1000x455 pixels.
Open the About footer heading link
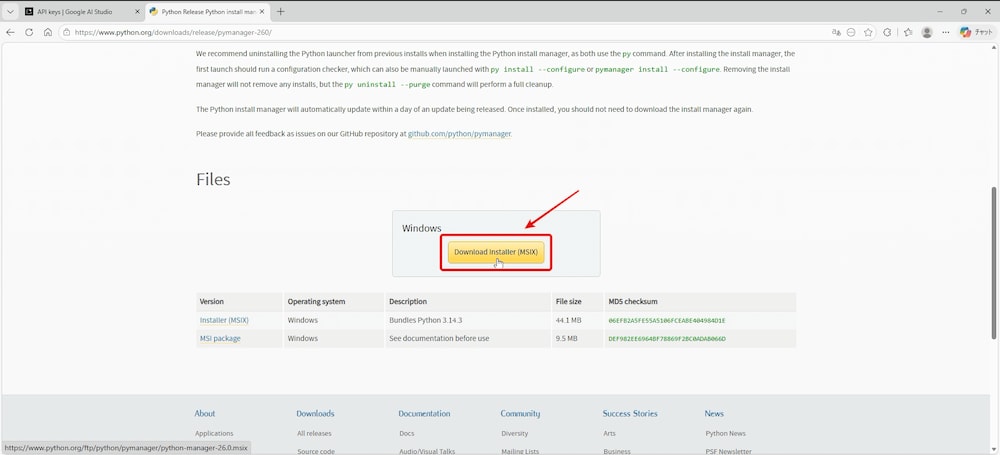pyautogui.click(x=205, y=414)
